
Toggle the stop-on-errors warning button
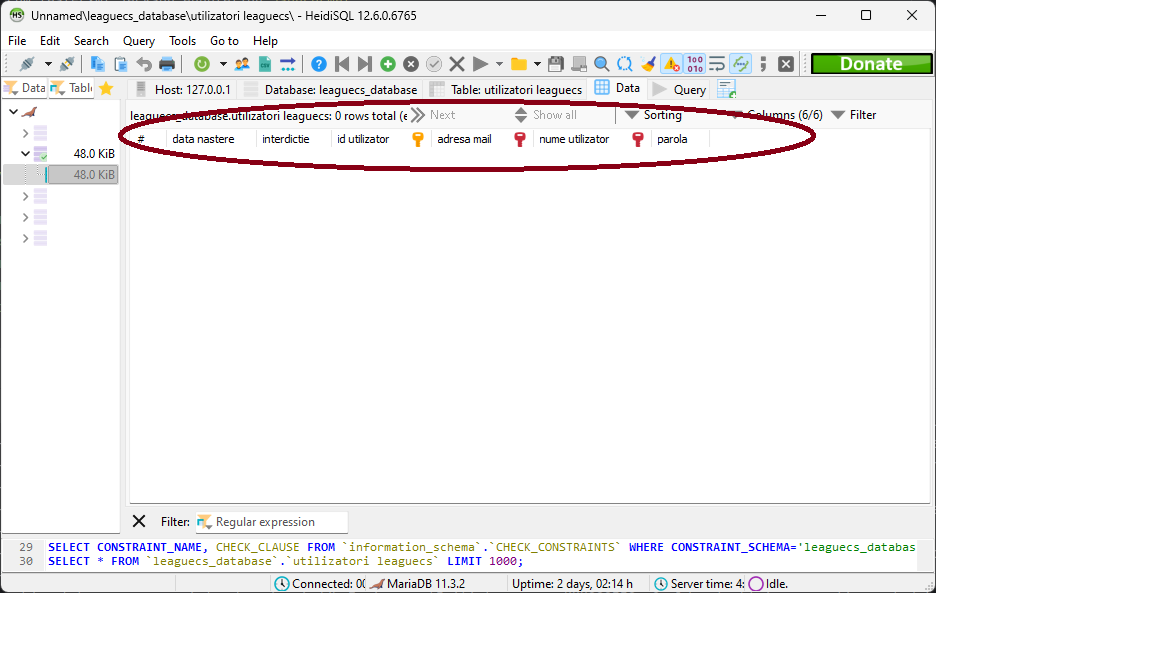[x=672, y=64]
